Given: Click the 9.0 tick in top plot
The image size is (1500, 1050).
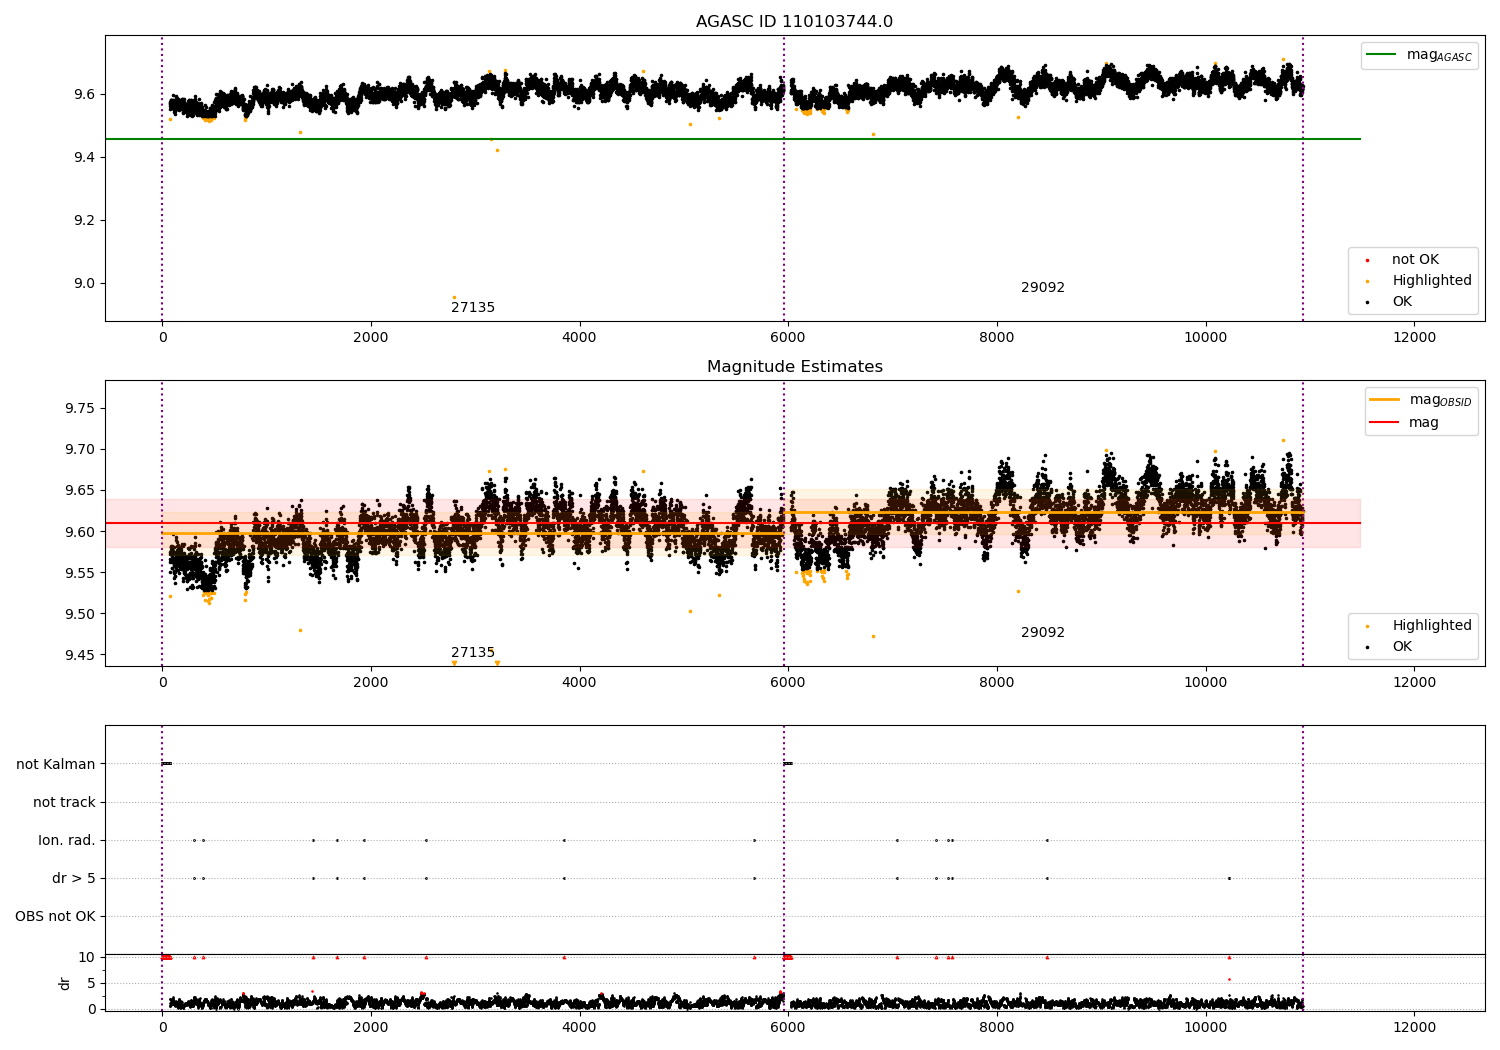Looking at the screenshot, I should (x=84, y=284).
